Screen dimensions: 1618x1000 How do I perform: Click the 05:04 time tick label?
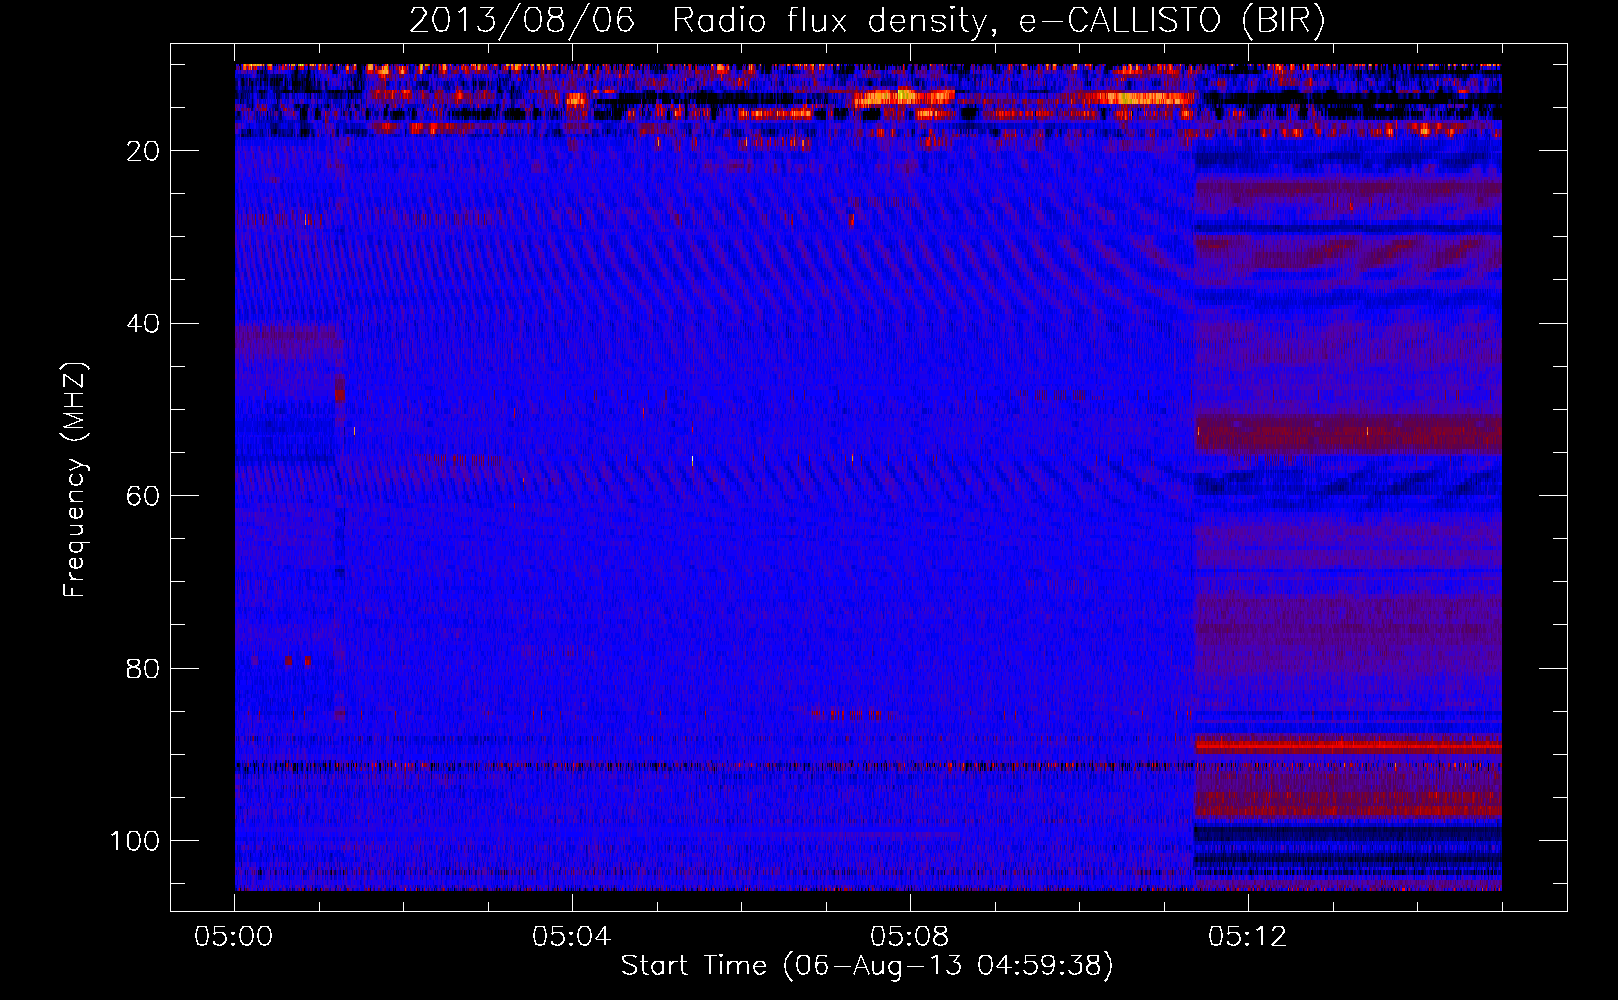[x=571, y=937]
